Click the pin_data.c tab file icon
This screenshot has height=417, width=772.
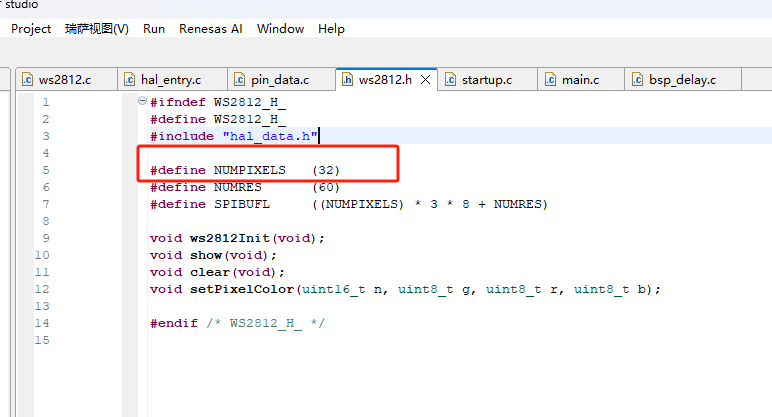point(239,80)
